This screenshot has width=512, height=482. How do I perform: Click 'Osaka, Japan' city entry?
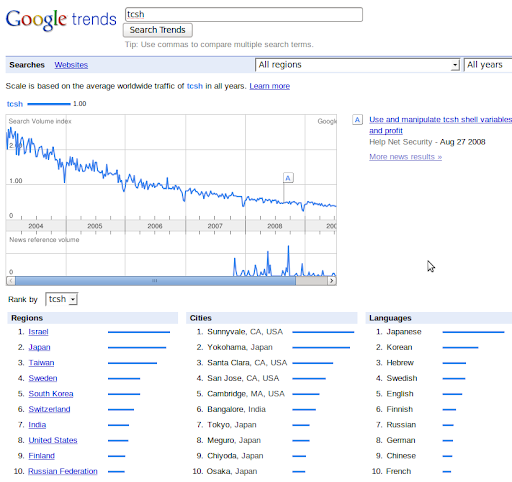[x=232, y=471]
